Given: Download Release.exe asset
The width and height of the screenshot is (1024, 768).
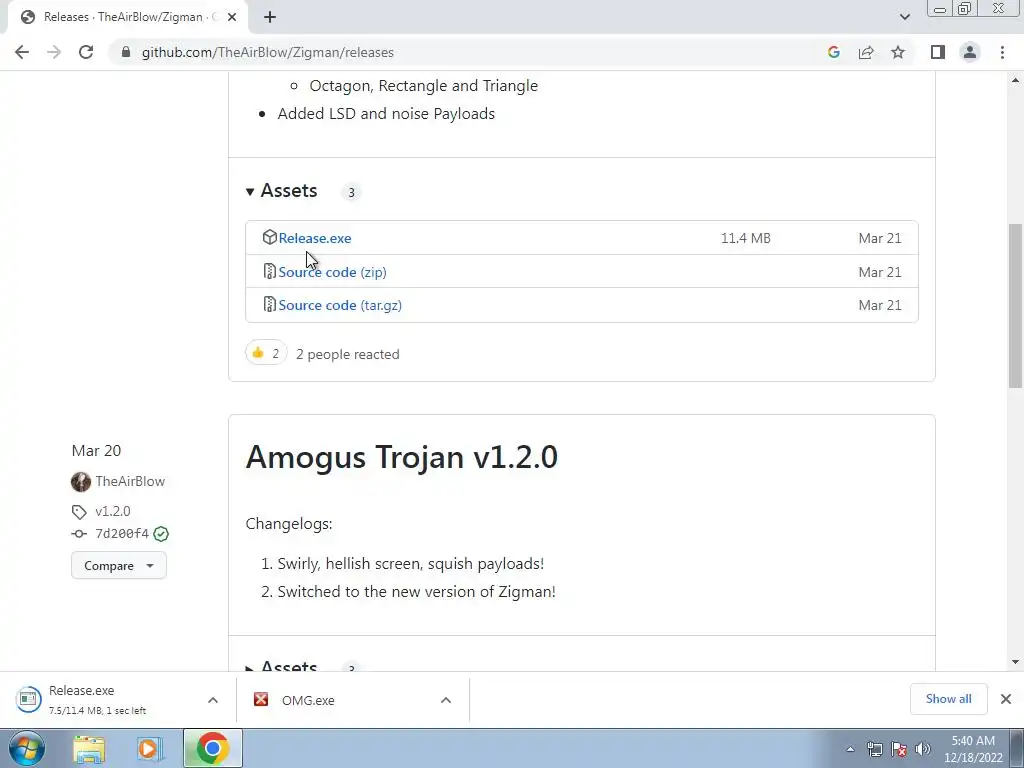Looking at the screenshot, I should pos(315,238).
